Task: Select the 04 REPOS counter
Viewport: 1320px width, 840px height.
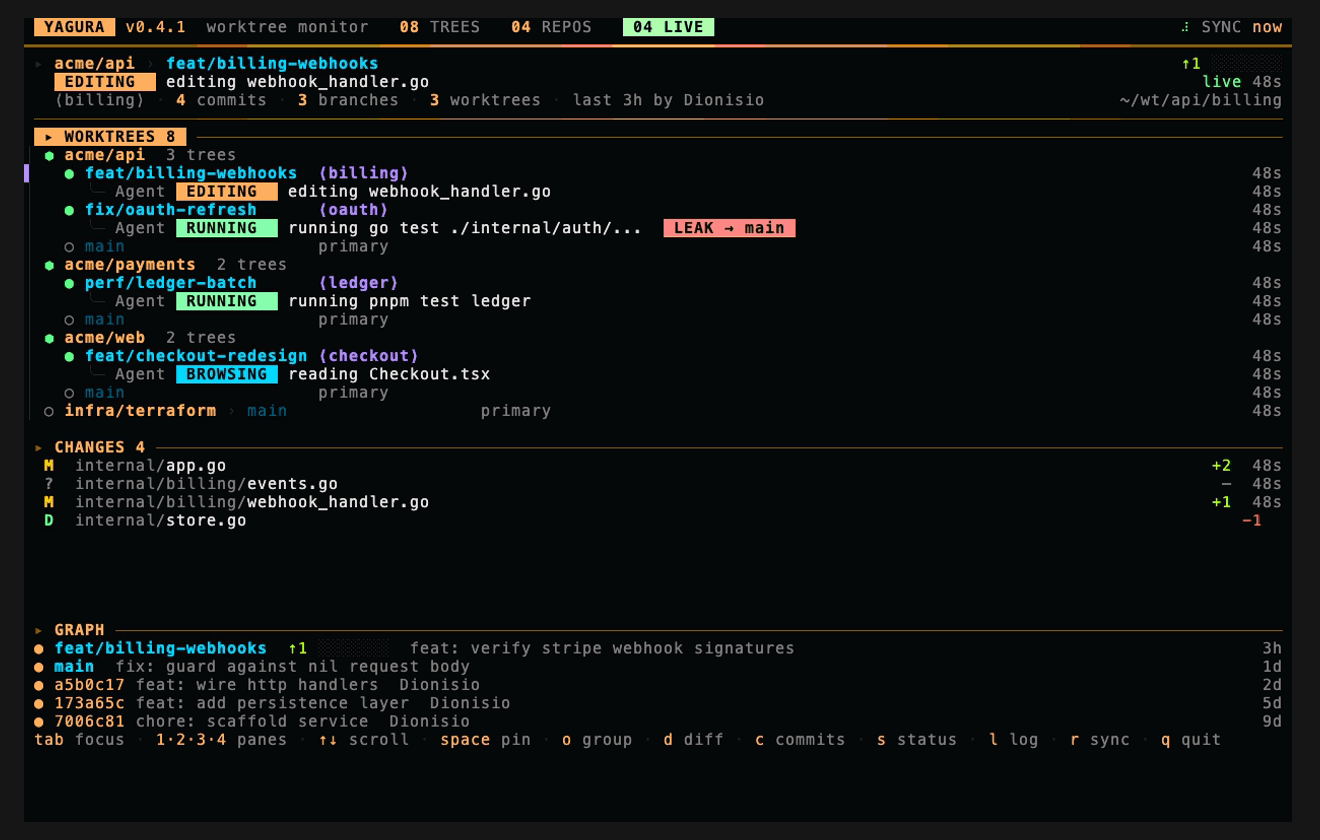Action: [551, 27]
